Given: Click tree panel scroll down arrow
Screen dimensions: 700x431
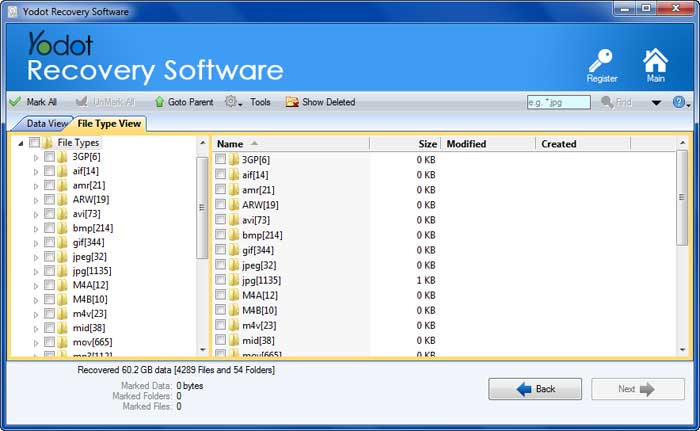Looking at the screenshot, I should click(x=203, y=350).
